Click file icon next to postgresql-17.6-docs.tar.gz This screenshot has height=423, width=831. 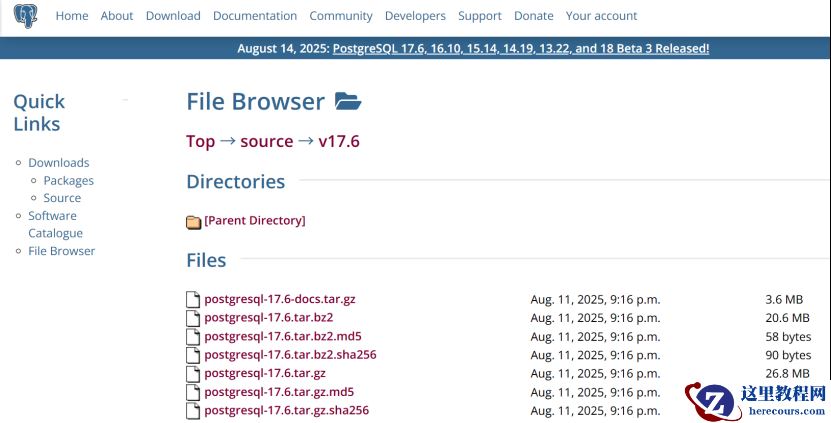point(194,299)
